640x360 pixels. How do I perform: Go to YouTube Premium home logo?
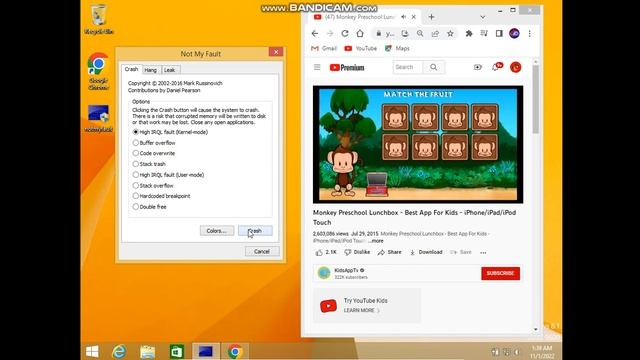(x=347, y=67)
